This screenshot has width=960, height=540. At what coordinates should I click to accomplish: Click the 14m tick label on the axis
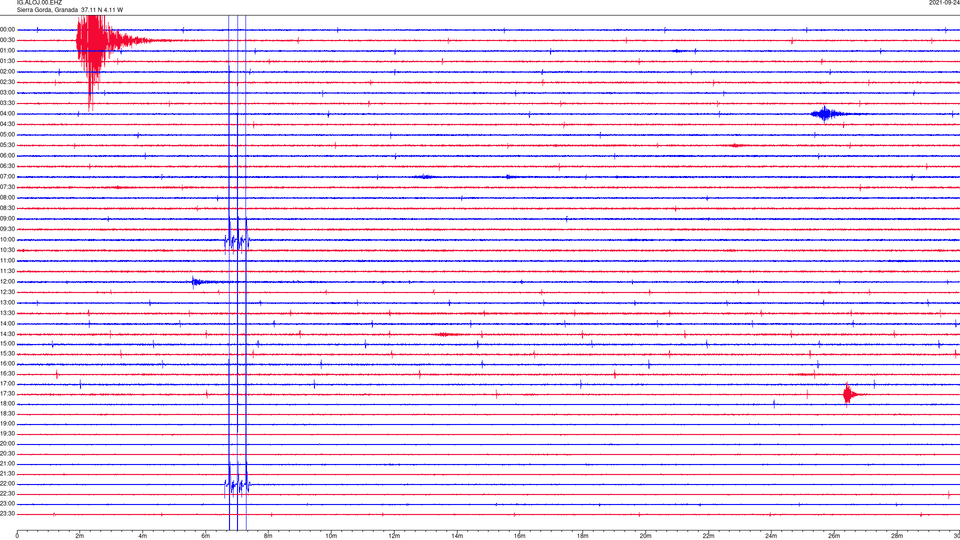tap(457, 536)
